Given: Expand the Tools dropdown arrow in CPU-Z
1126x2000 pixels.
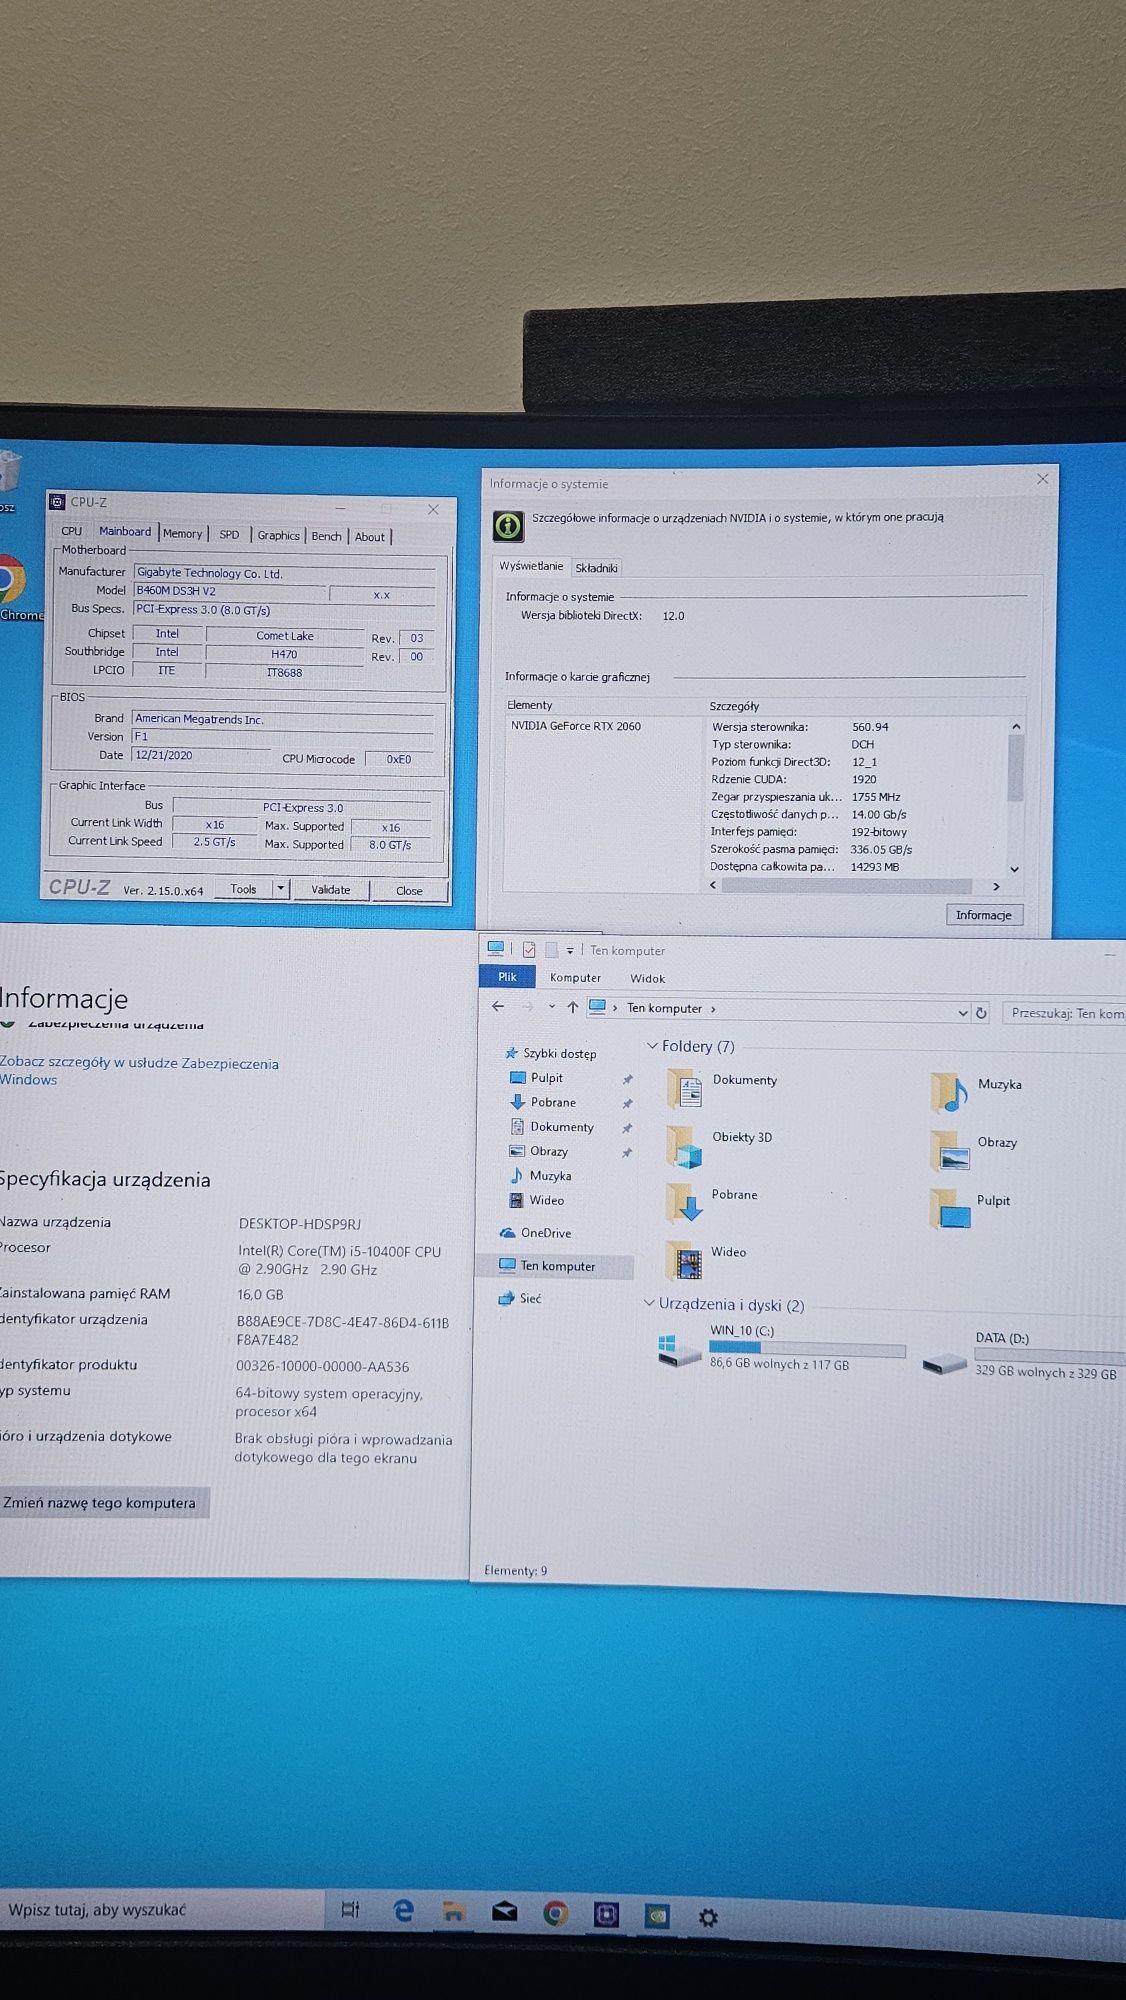Looking at the screenshot, I should [281, 889].
